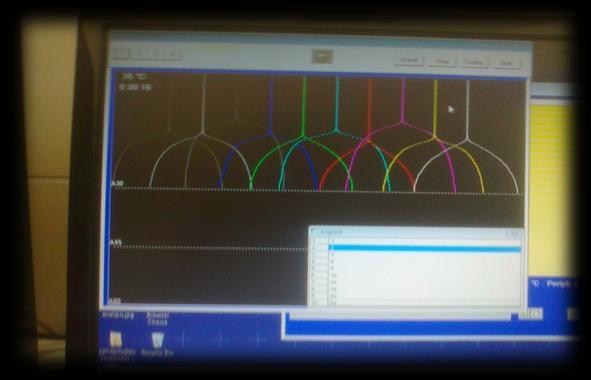Close the Legend window

[x=514, y=234]
